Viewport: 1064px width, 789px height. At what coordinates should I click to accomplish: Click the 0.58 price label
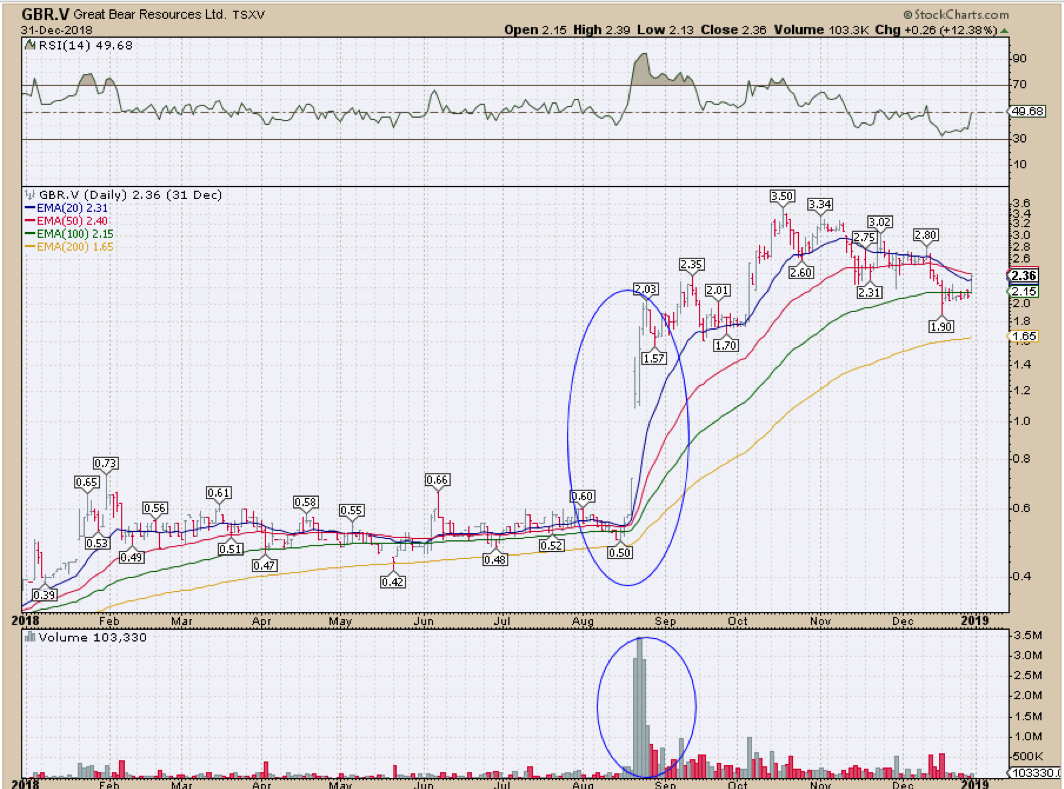pos(305,502)
